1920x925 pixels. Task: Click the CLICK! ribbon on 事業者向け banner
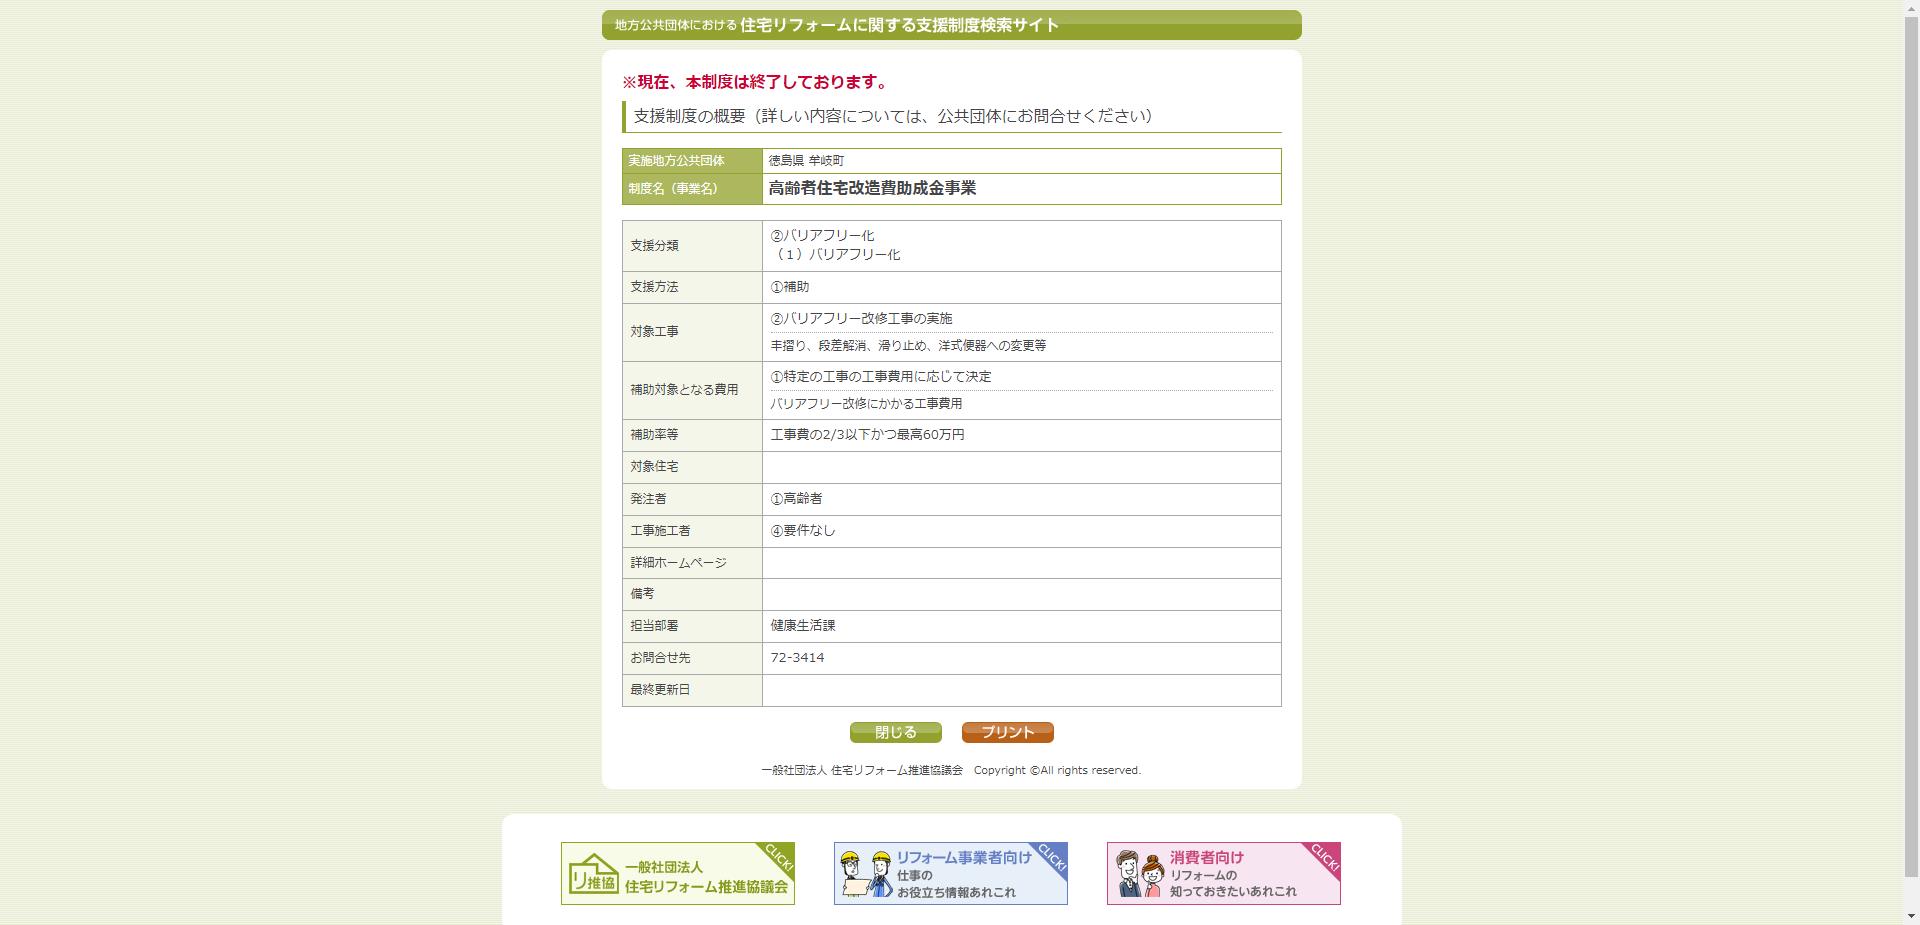1052,857
